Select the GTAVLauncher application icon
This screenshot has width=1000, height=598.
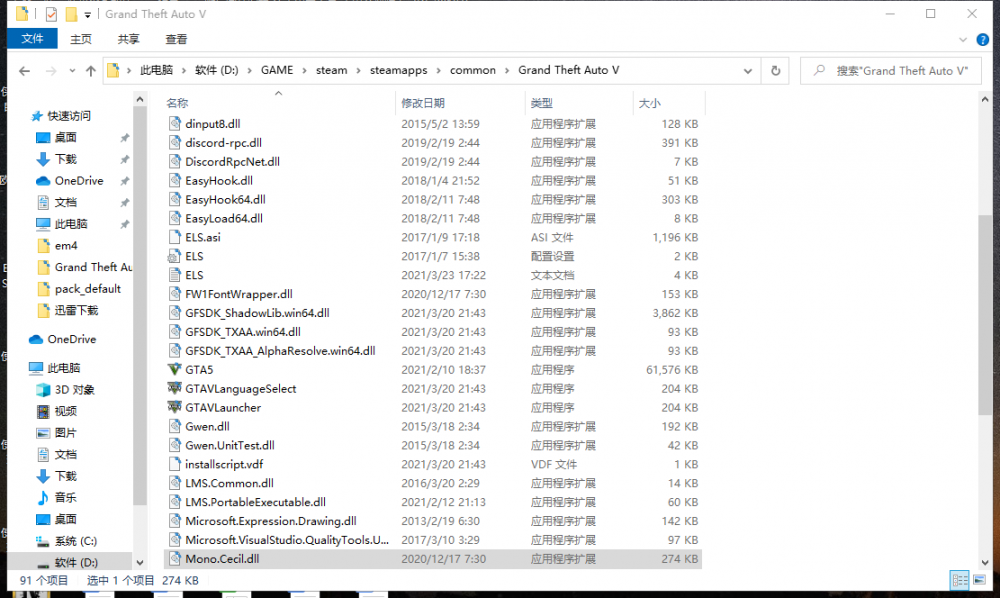[176, 408]
